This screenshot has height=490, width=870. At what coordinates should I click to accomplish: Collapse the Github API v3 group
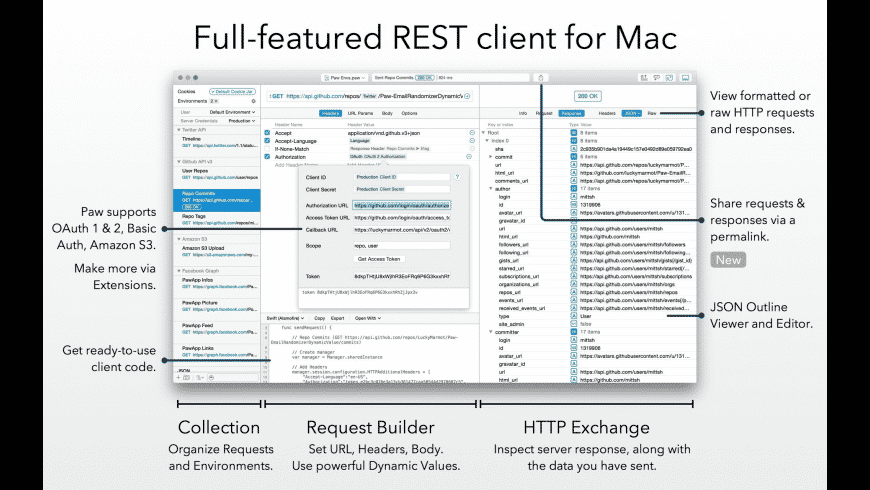179,162
